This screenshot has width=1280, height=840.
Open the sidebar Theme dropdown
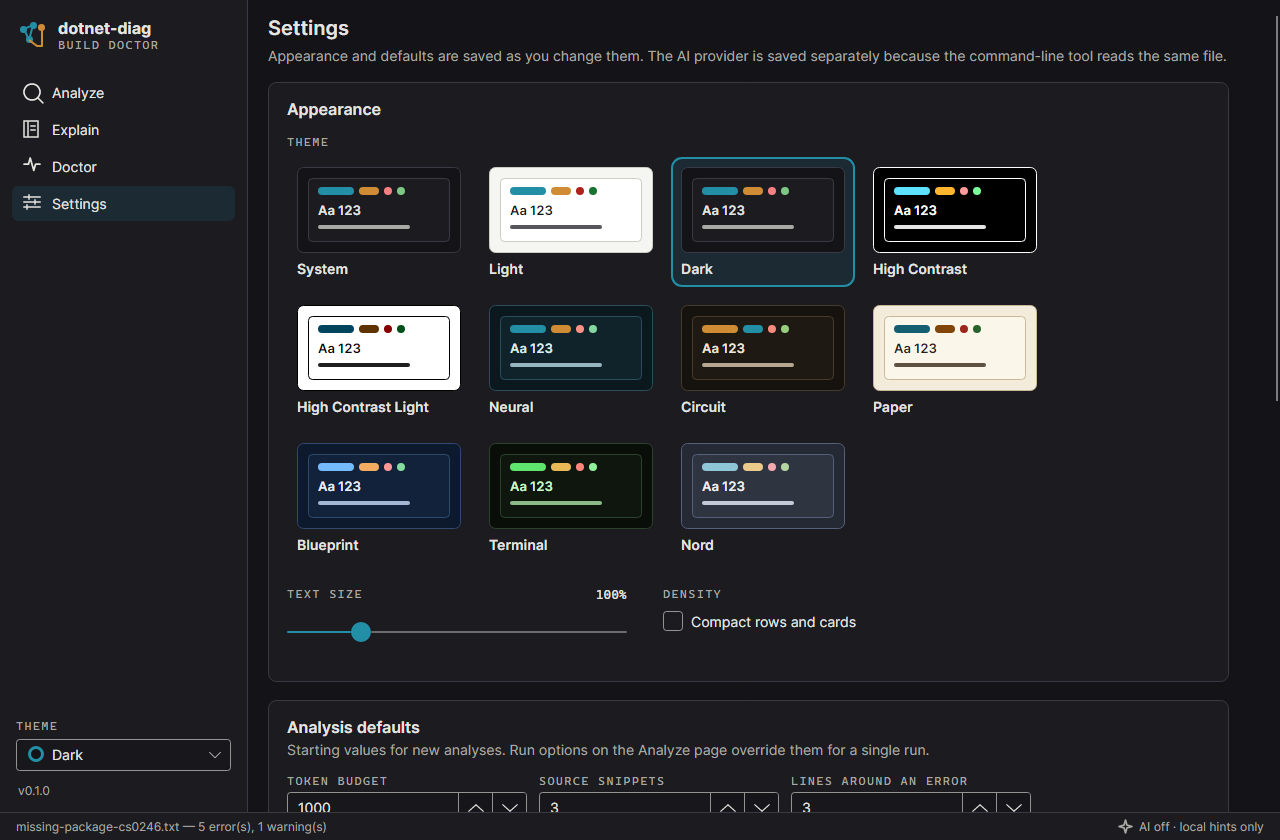[123, 755]
